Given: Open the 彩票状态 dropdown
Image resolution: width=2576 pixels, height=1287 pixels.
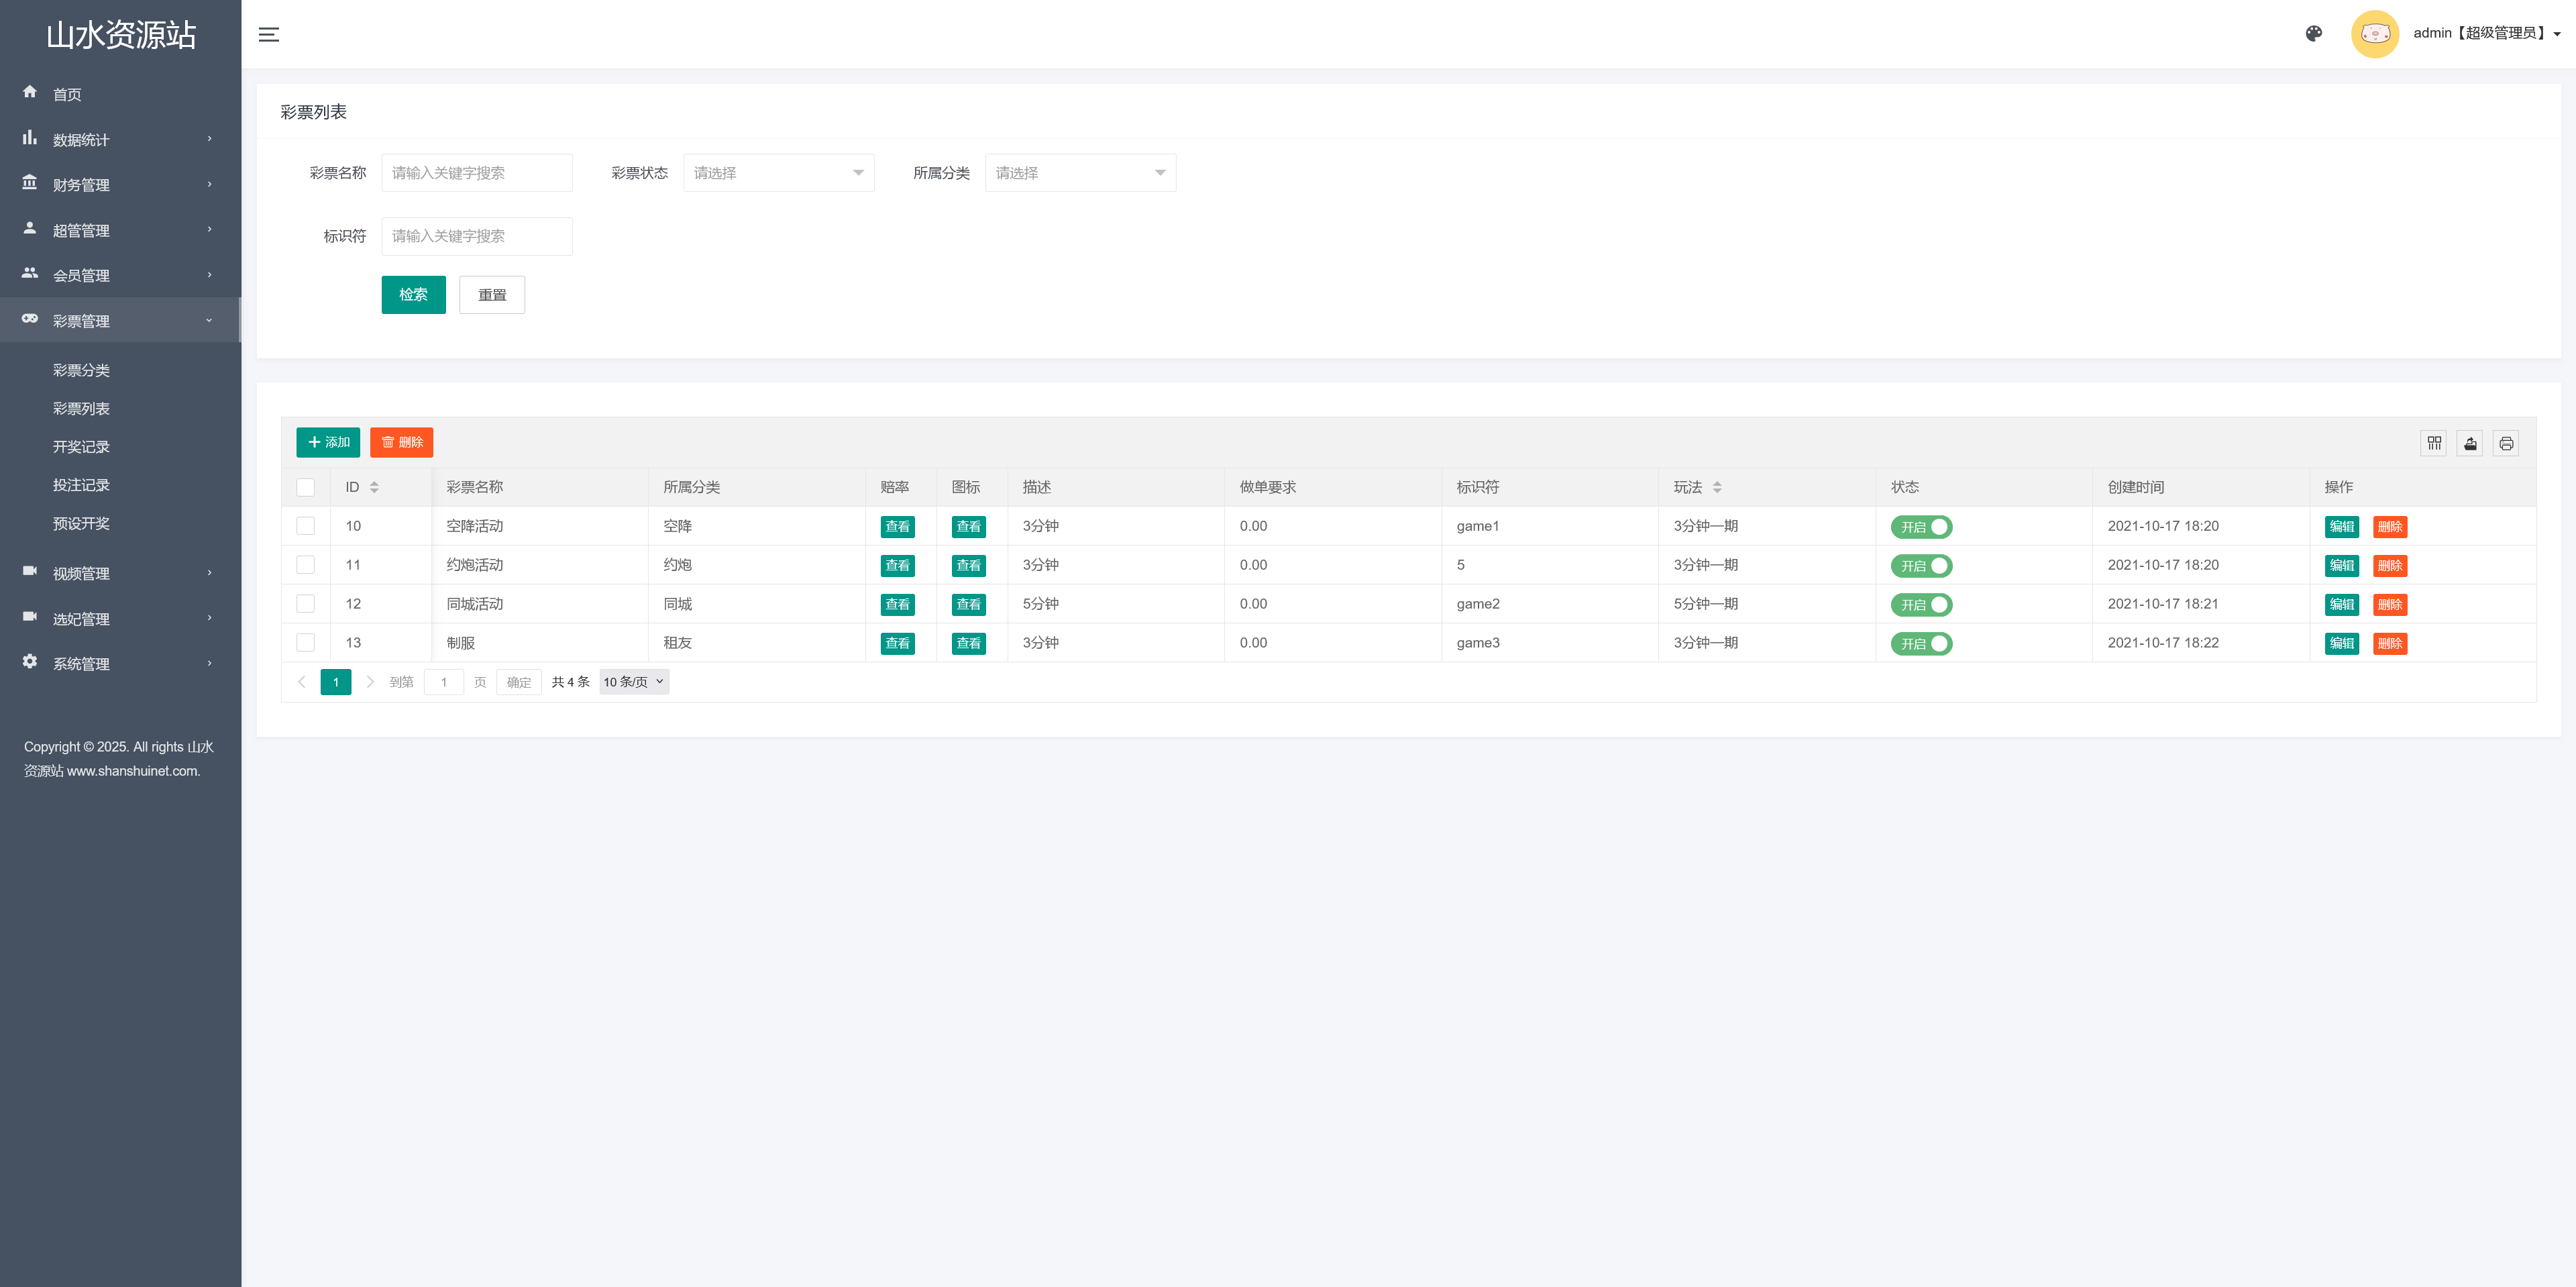Looking at the screenshot, I should 778,173.
